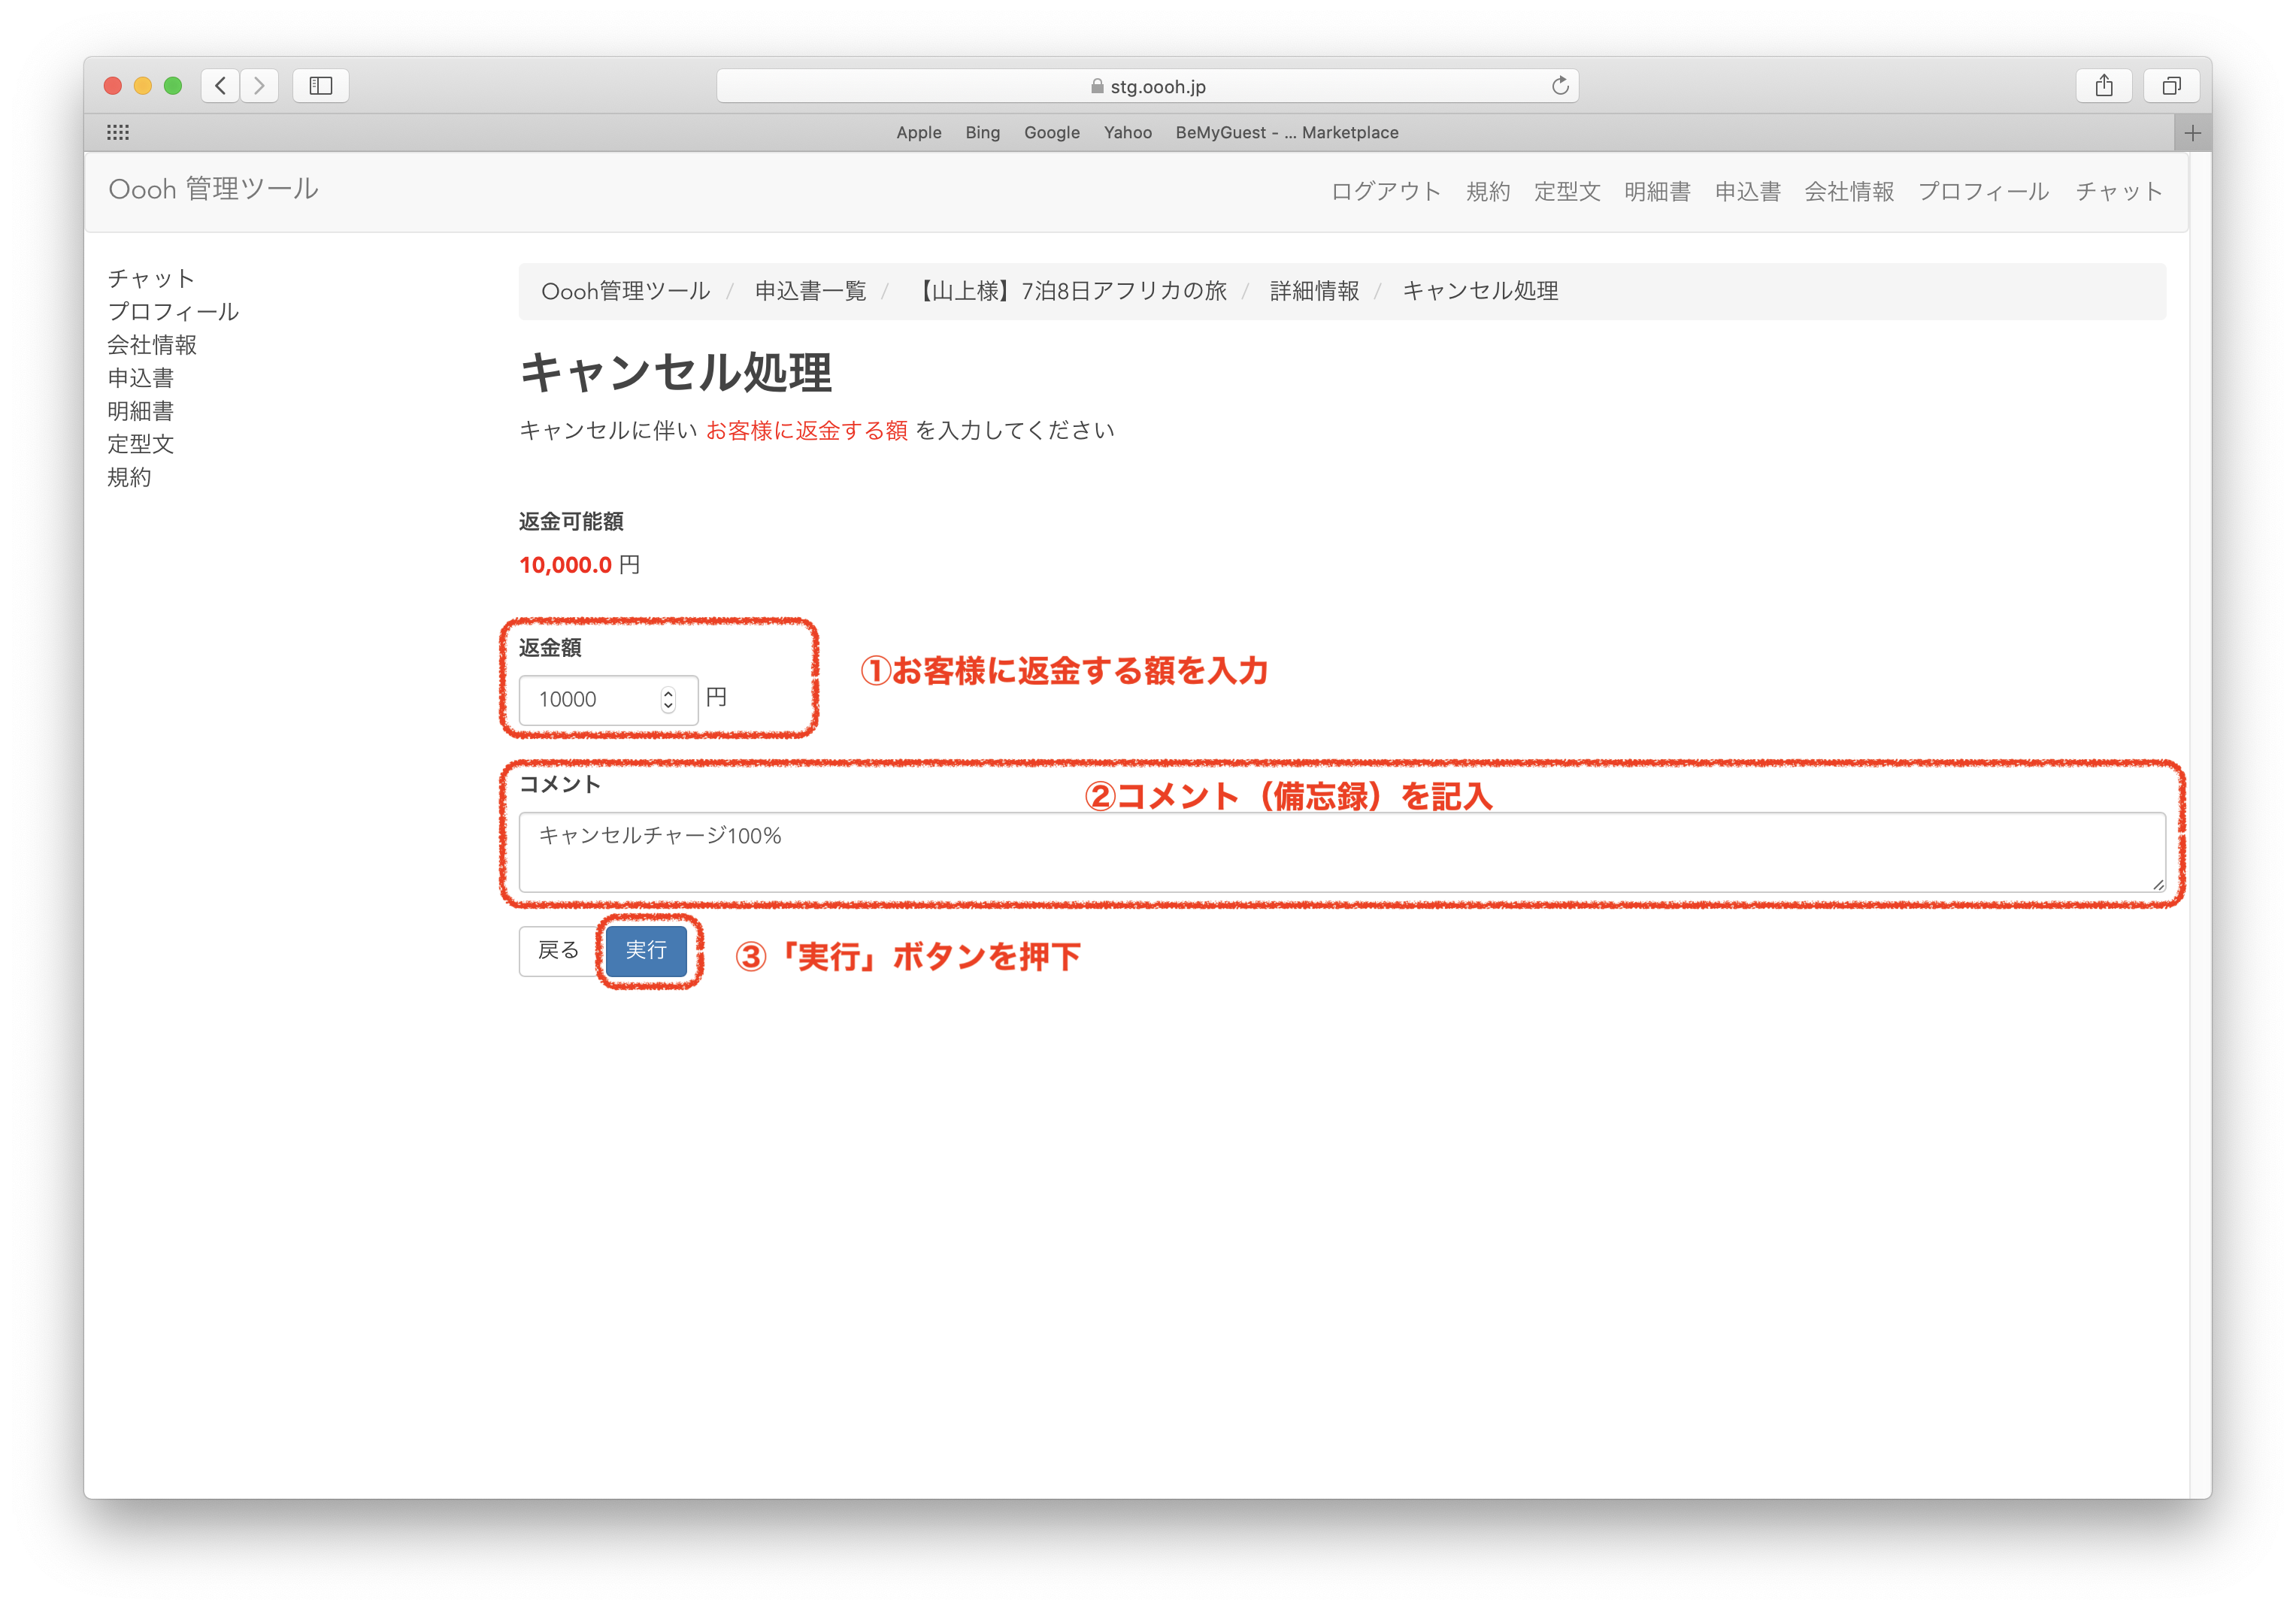Select ログアウト in the top navigation

(x=1385, y=191)
